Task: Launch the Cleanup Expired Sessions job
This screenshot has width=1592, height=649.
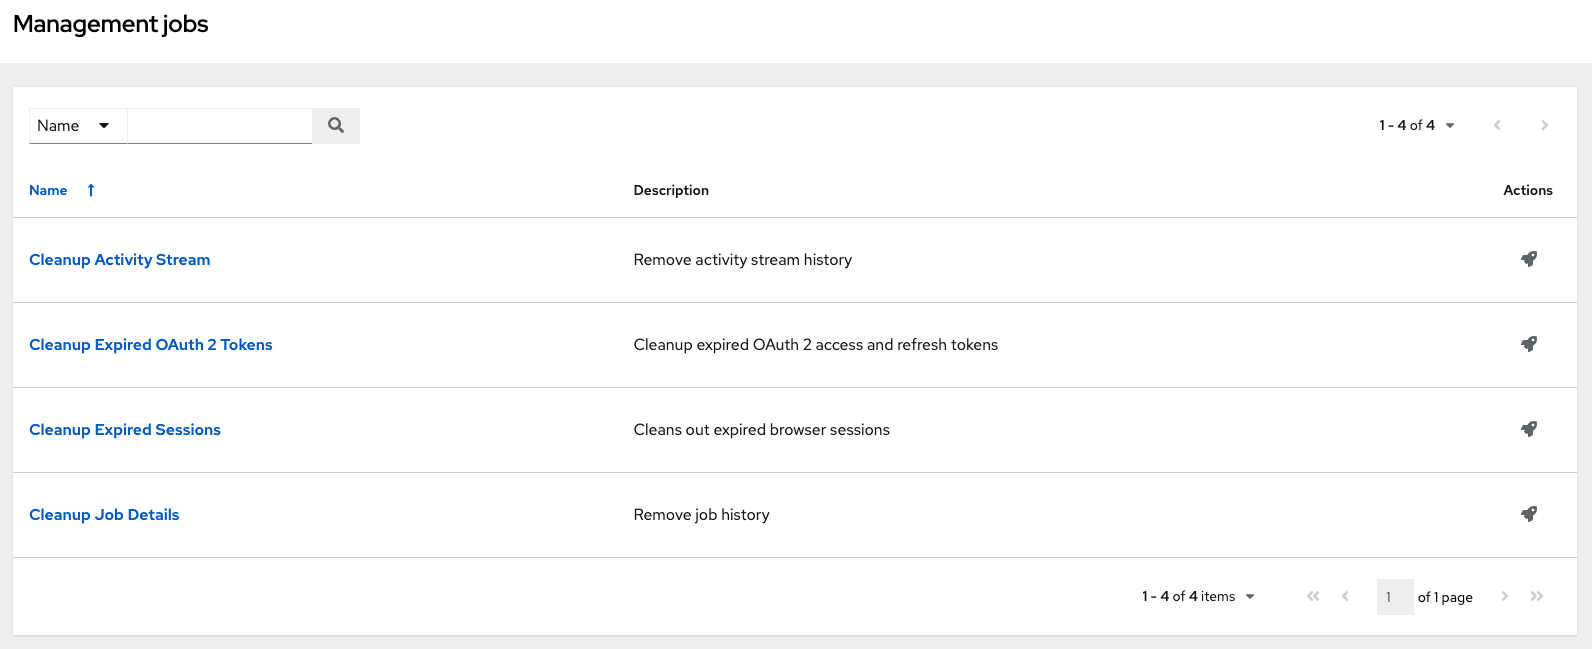Action: [x=1528, y=429]
